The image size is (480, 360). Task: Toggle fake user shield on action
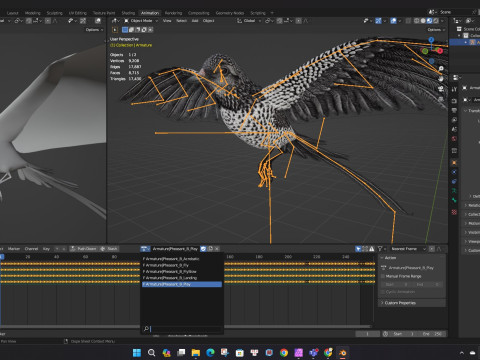[x=203, y=249]
